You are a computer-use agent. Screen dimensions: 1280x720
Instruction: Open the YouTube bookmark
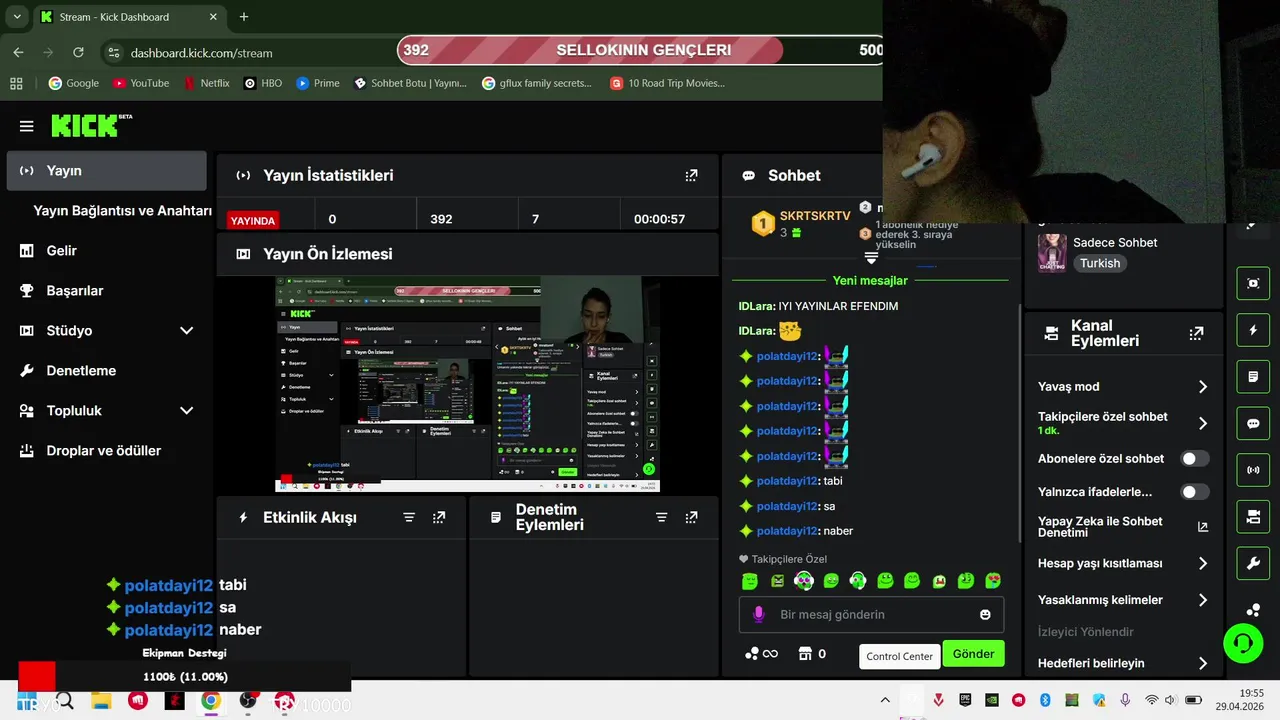(141, 83)
